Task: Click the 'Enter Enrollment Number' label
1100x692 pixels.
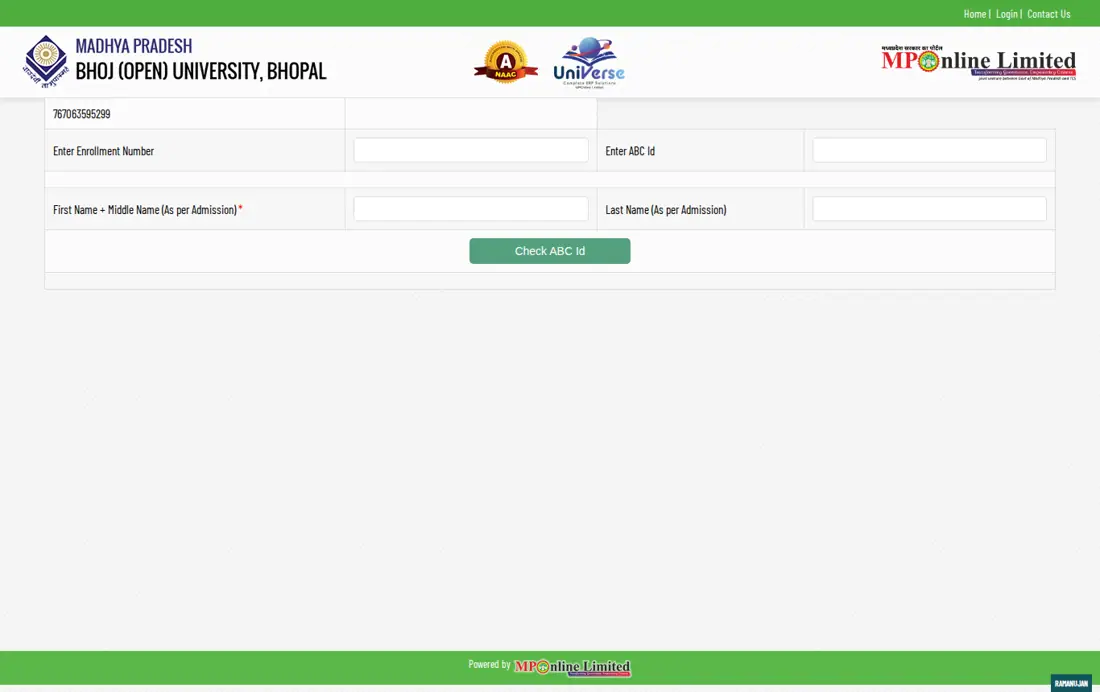Action: [x=103, y=151]
